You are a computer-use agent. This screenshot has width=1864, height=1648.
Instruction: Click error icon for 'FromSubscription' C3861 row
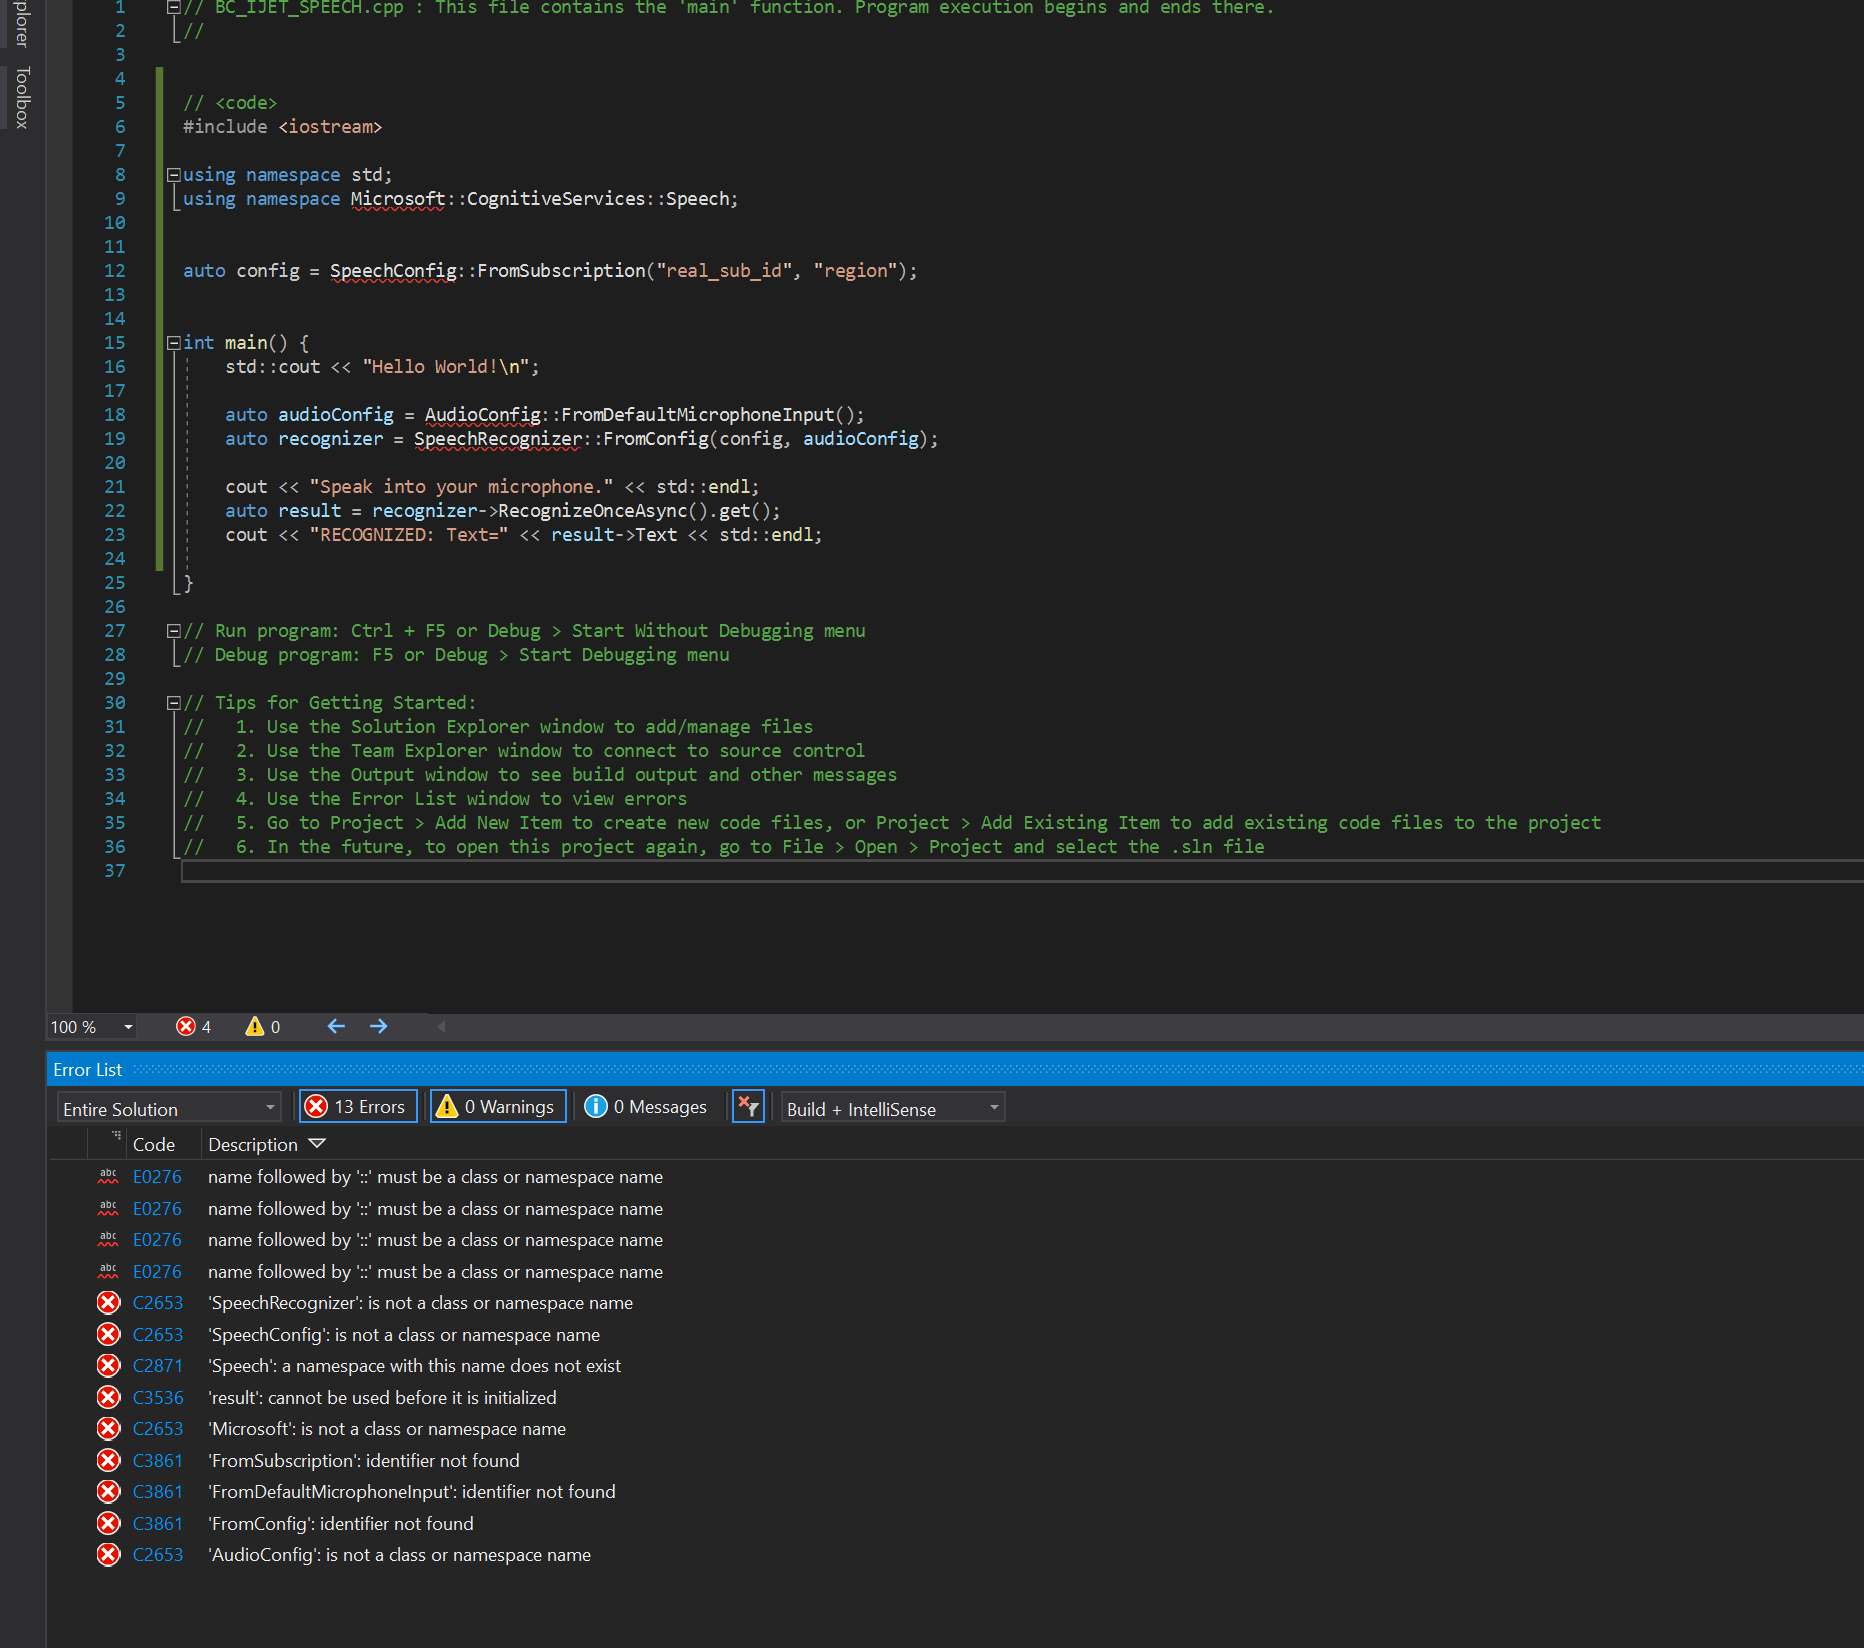(x=108, y=1460)
